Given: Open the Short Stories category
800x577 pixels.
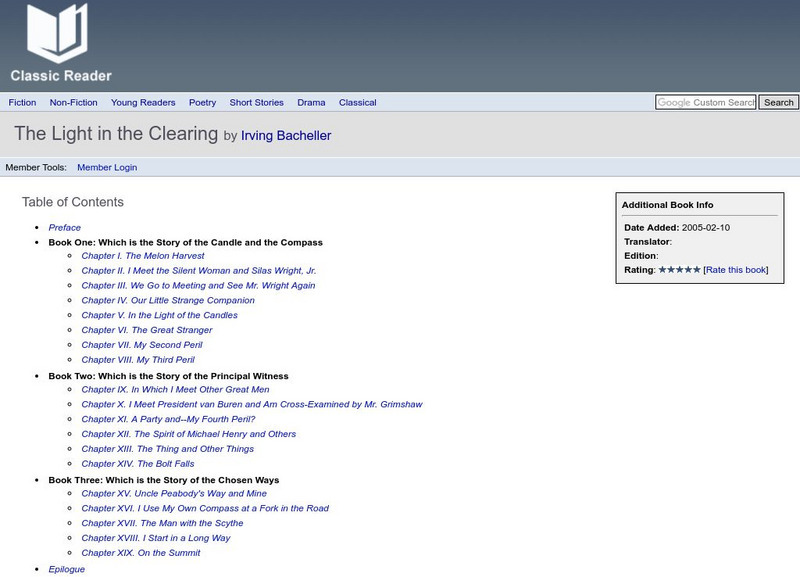Looking at the screenshot, I should [x=257, y=103].
